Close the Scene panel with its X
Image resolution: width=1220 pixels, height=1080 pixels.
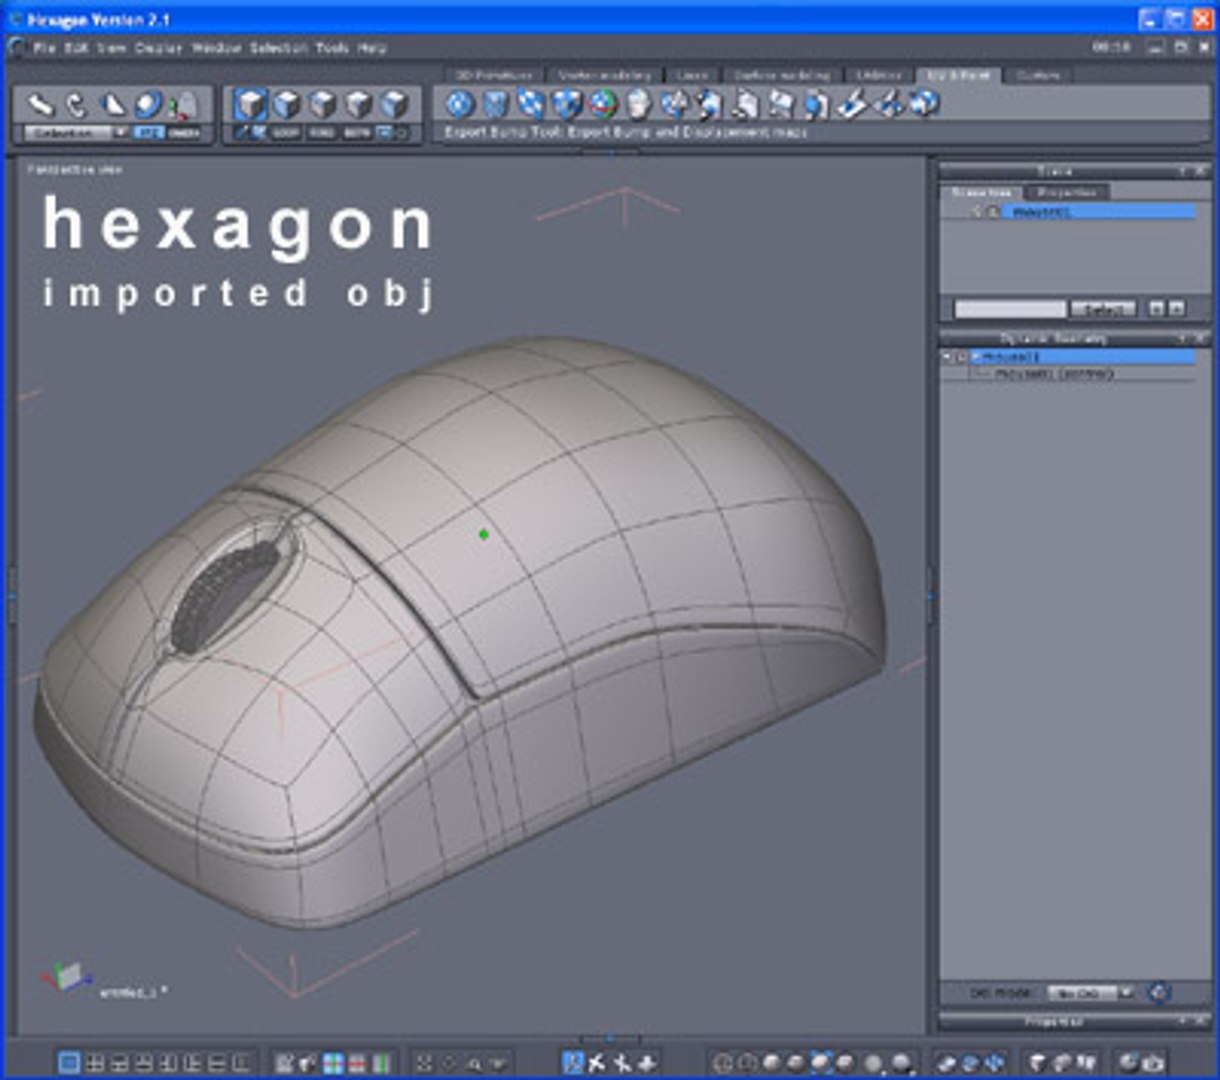[1200, 171]
